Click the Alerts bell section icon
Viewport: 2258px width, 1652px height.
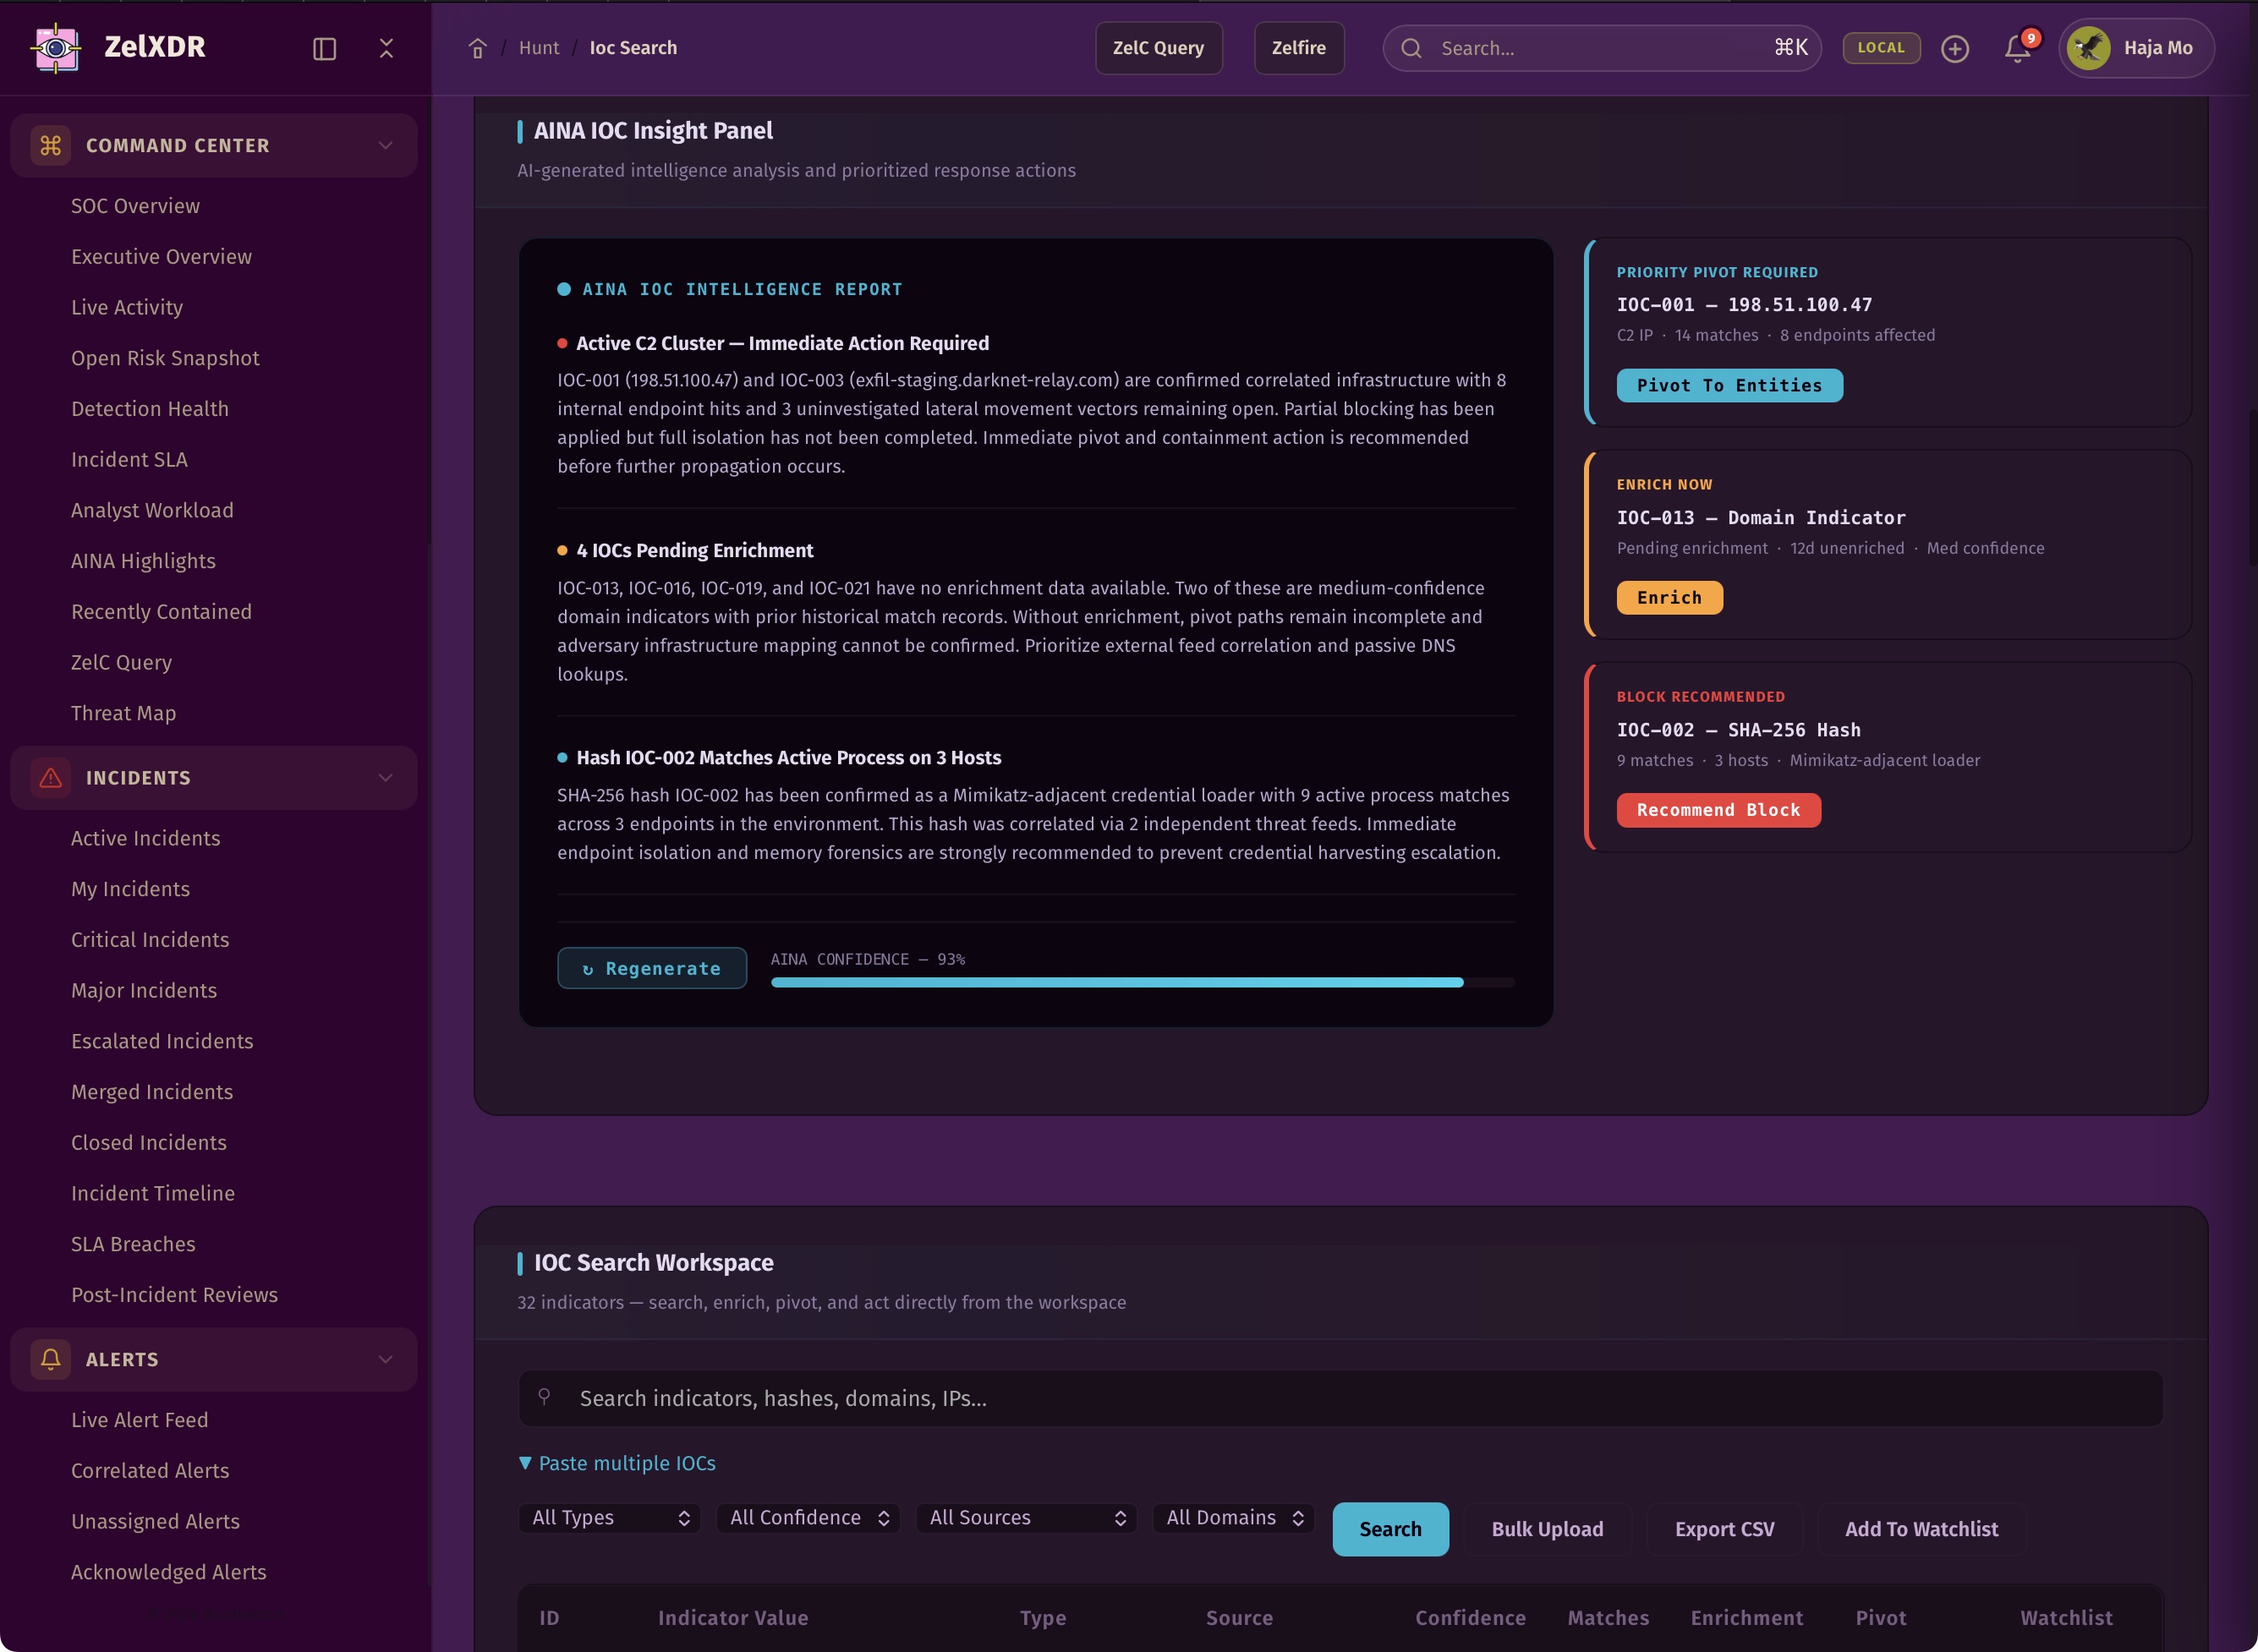50,1359
